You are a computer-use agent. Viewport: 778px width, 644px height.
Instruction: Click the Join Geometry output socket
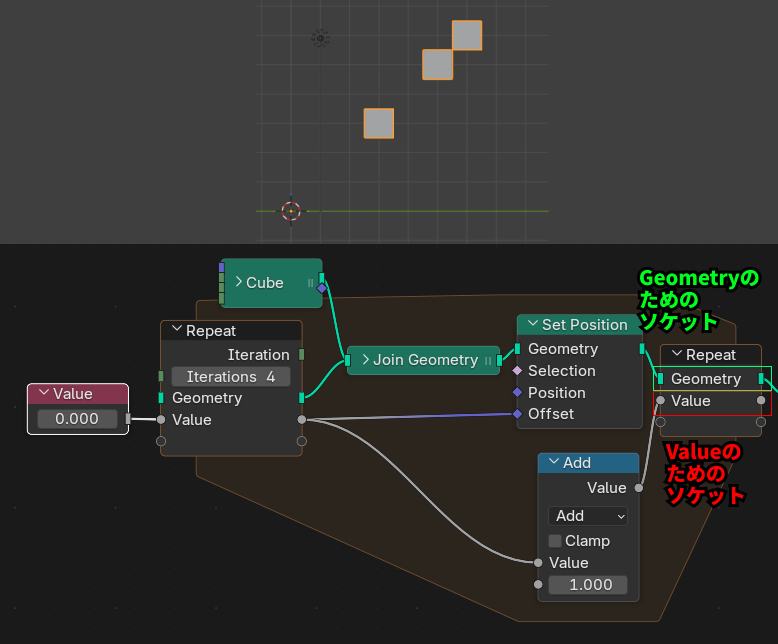coord(499,360)
